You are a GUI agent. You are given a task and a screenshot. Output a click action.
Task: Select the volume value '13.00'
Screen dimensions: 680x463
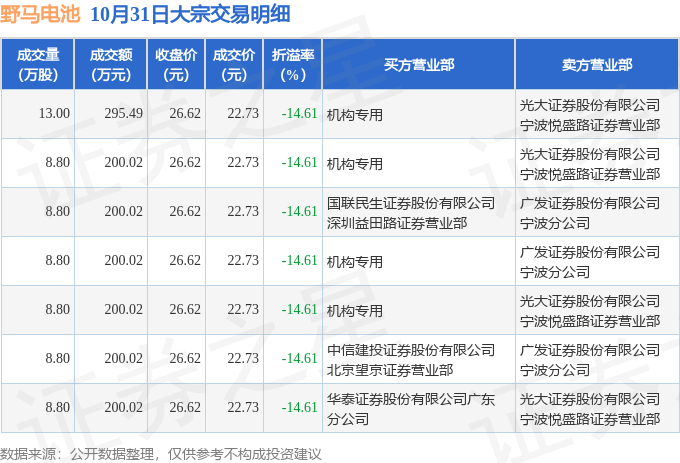(54, 114)
